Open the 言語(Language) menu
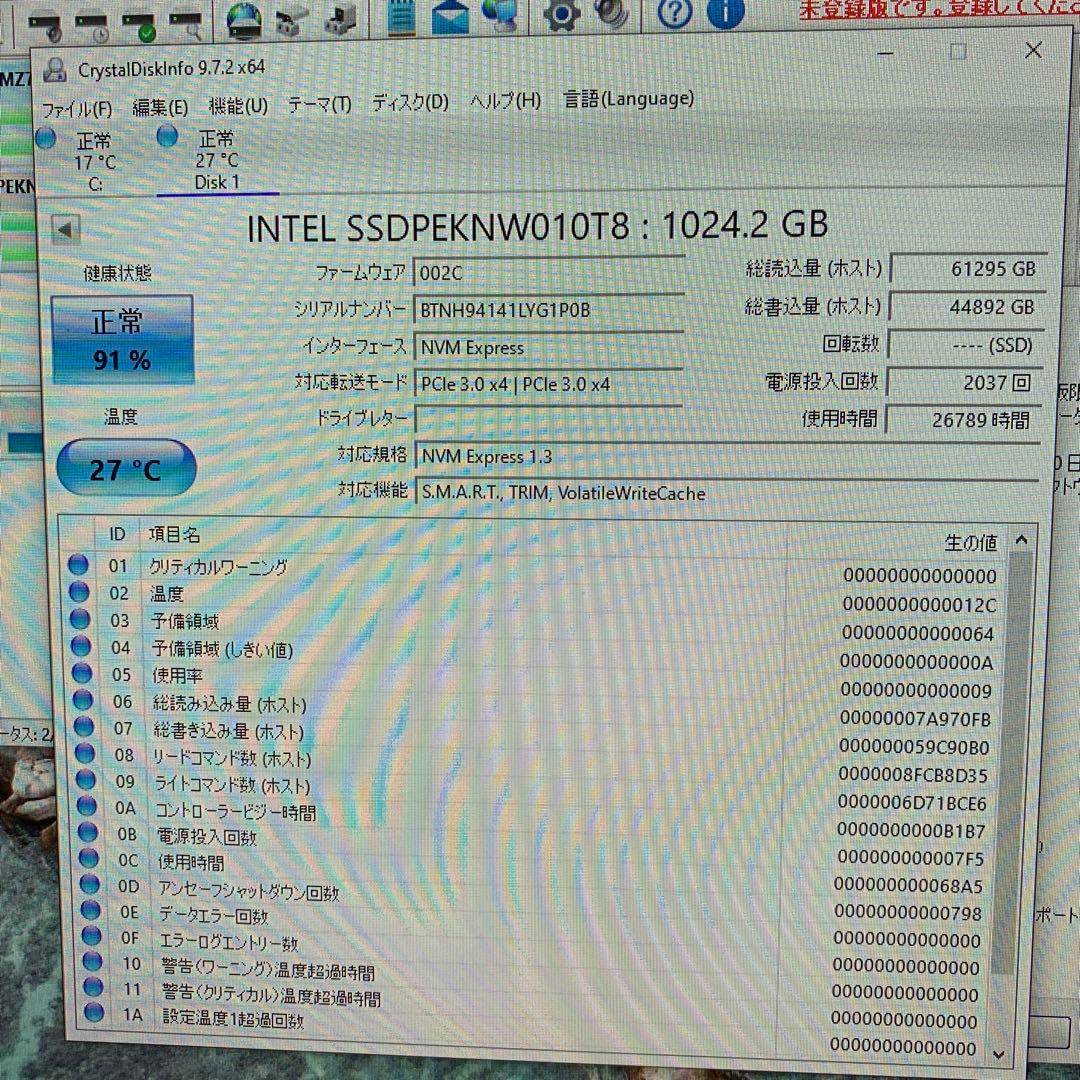1080x1080 pixels. click(x=628, y=99)
